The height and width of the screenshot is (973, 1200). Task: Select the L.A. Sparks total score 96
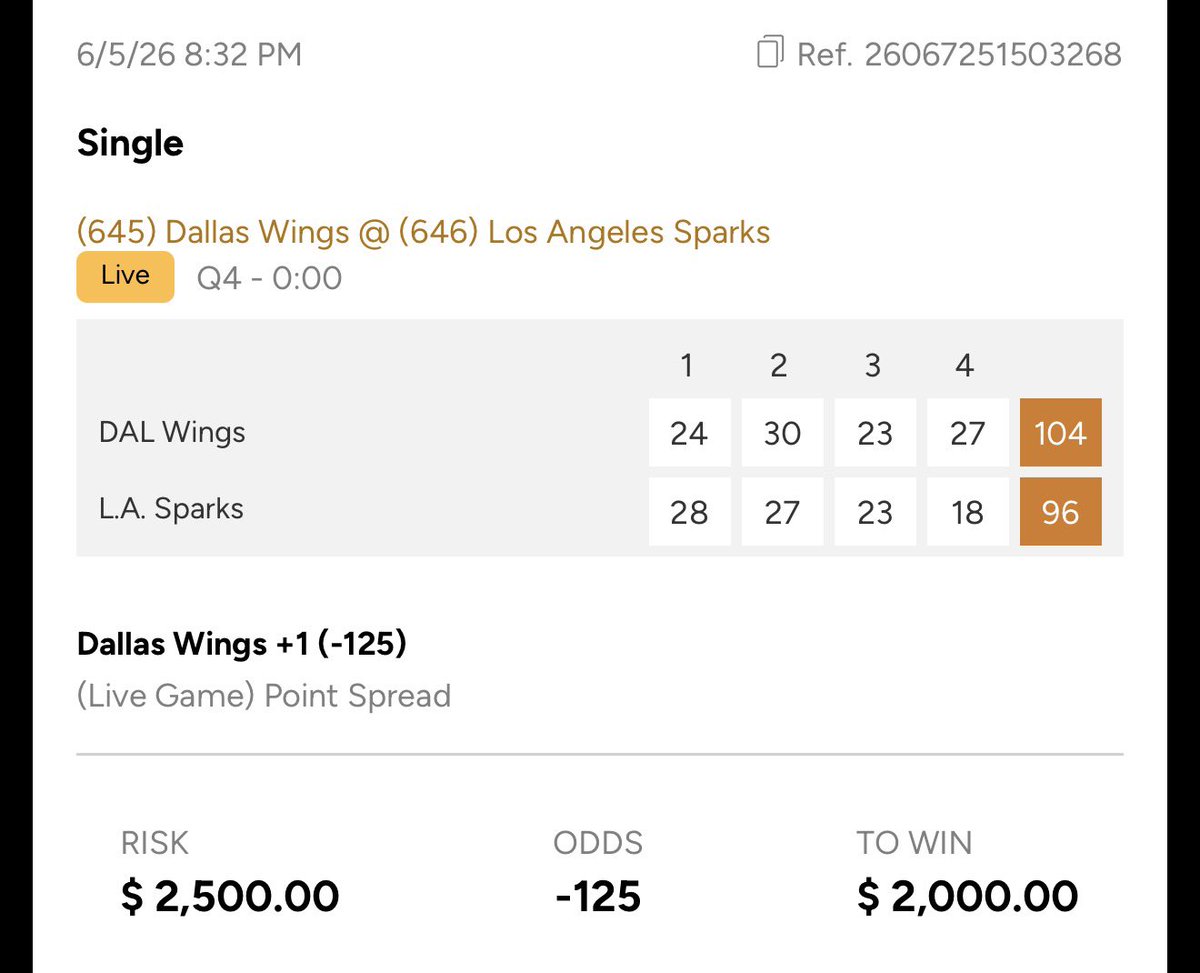(x=1060, y=512)
